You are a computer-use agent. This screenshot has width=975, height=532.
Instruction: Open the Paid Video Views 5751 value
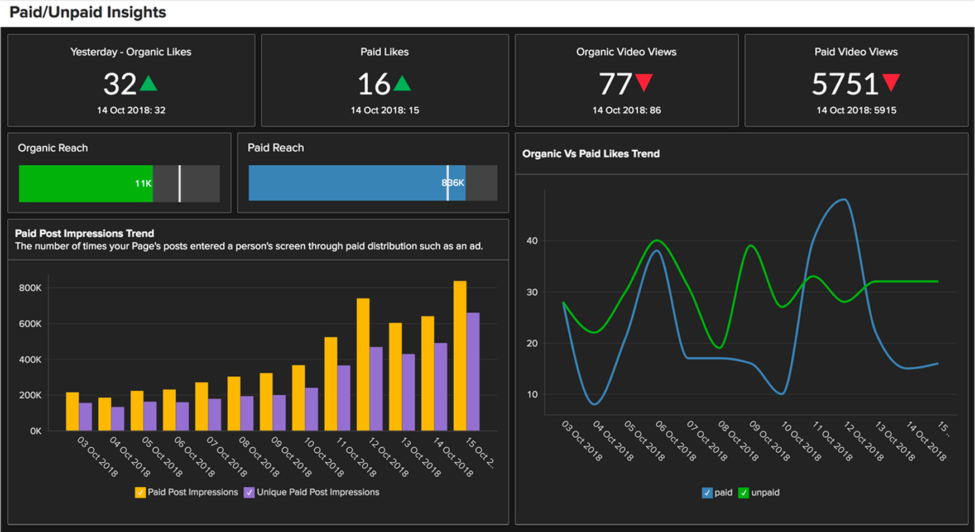click(x=845, y=84)
